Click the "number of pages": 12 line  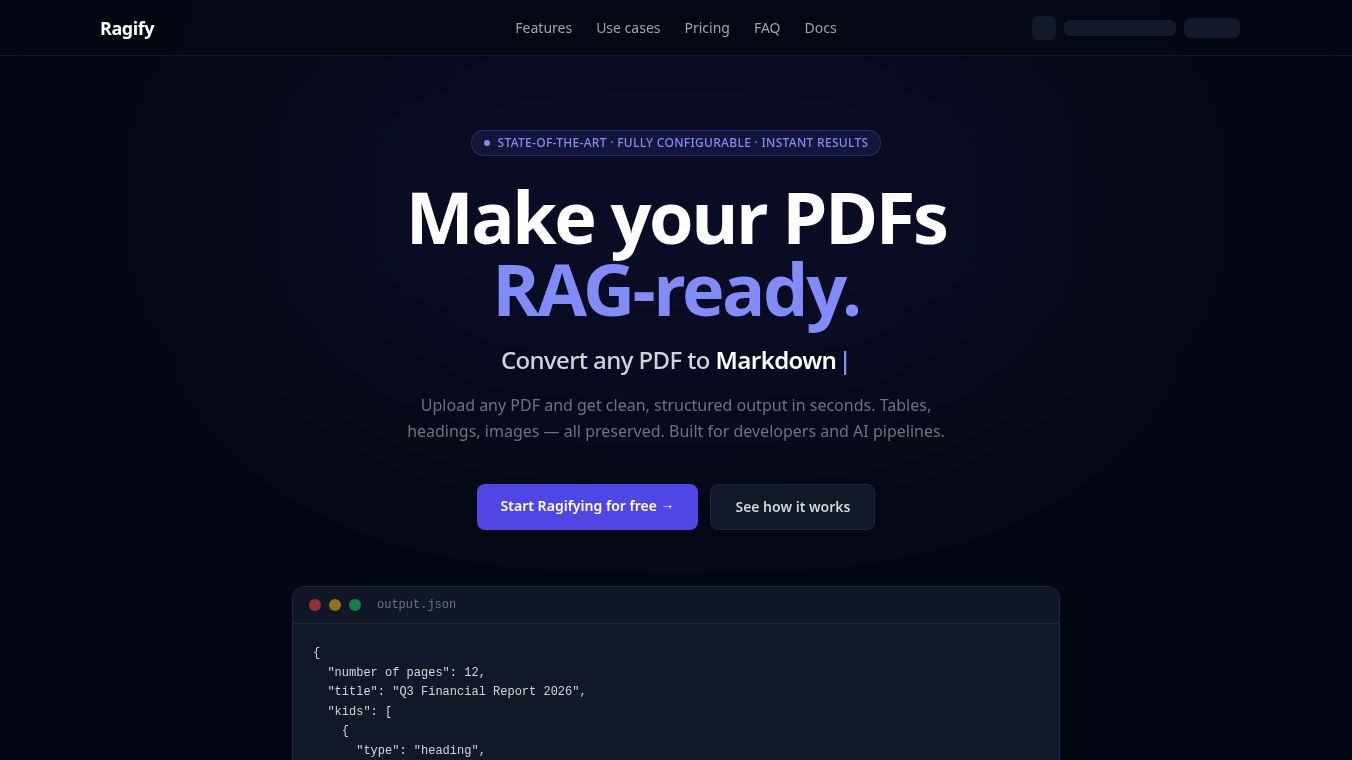(406, 673)
